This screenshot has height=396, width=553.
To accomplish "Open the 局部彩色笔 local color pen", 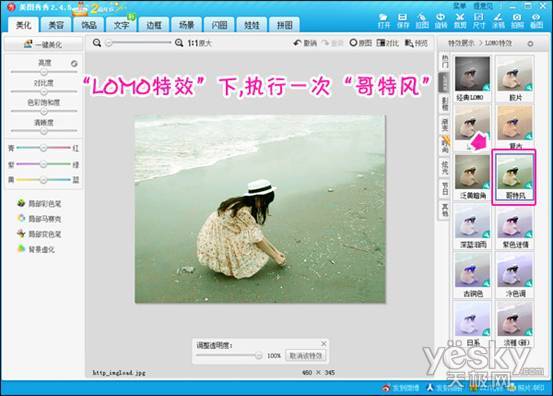I will [x=40, y=203].
